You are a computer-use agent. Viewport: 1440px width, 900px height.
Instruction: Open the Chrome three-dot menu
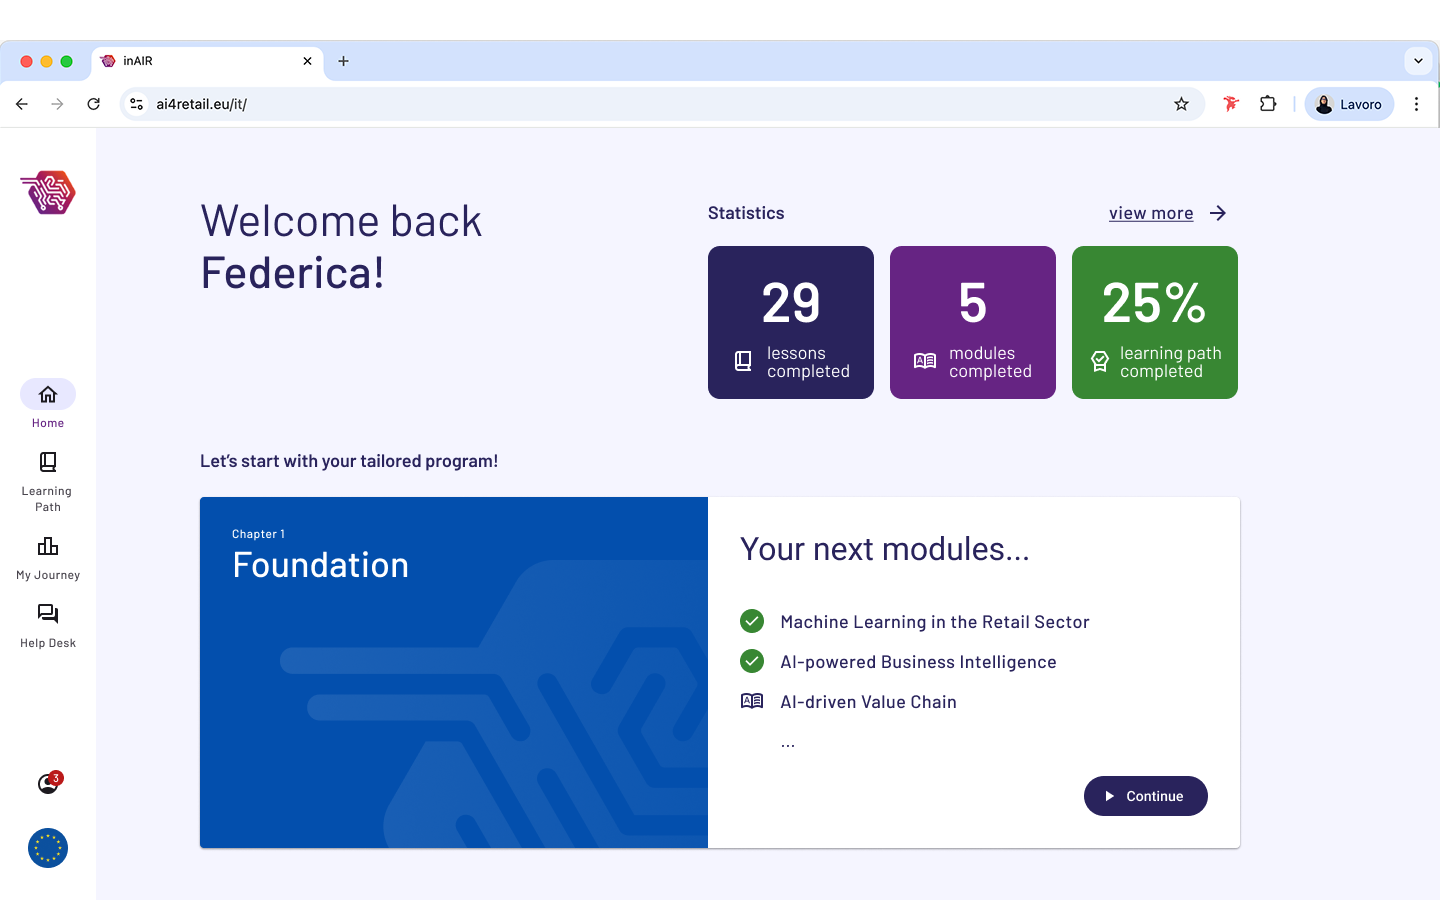coord(1416,104)
